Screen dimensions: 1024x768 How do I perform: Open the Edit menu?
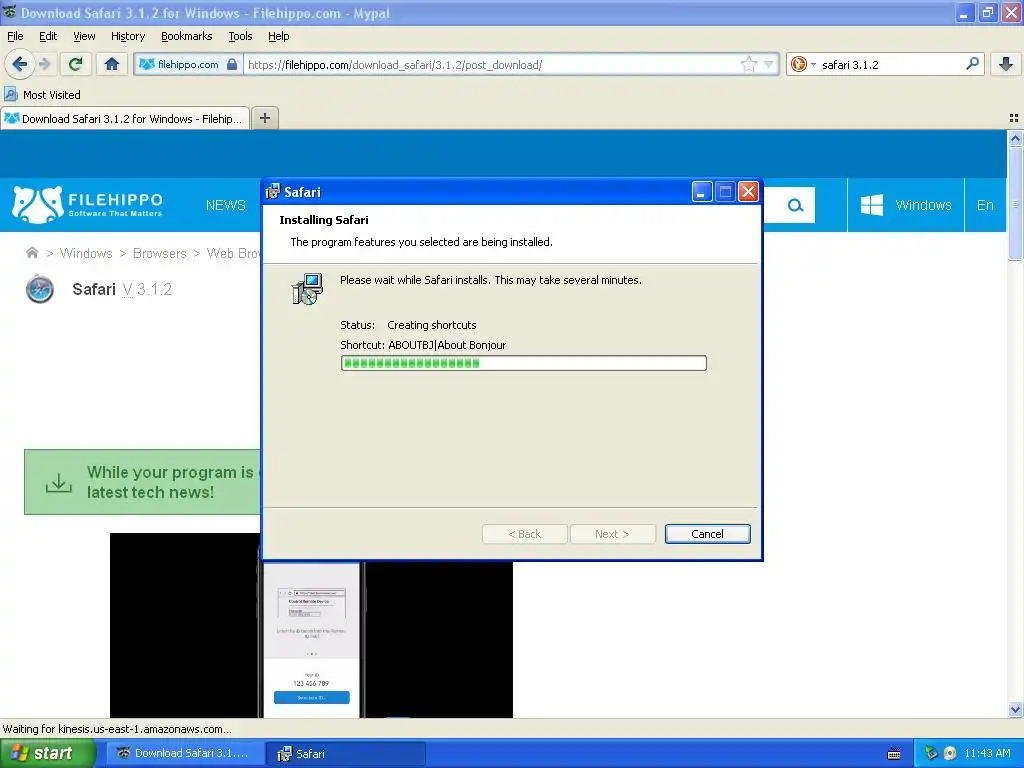click(x=48, y=36)
